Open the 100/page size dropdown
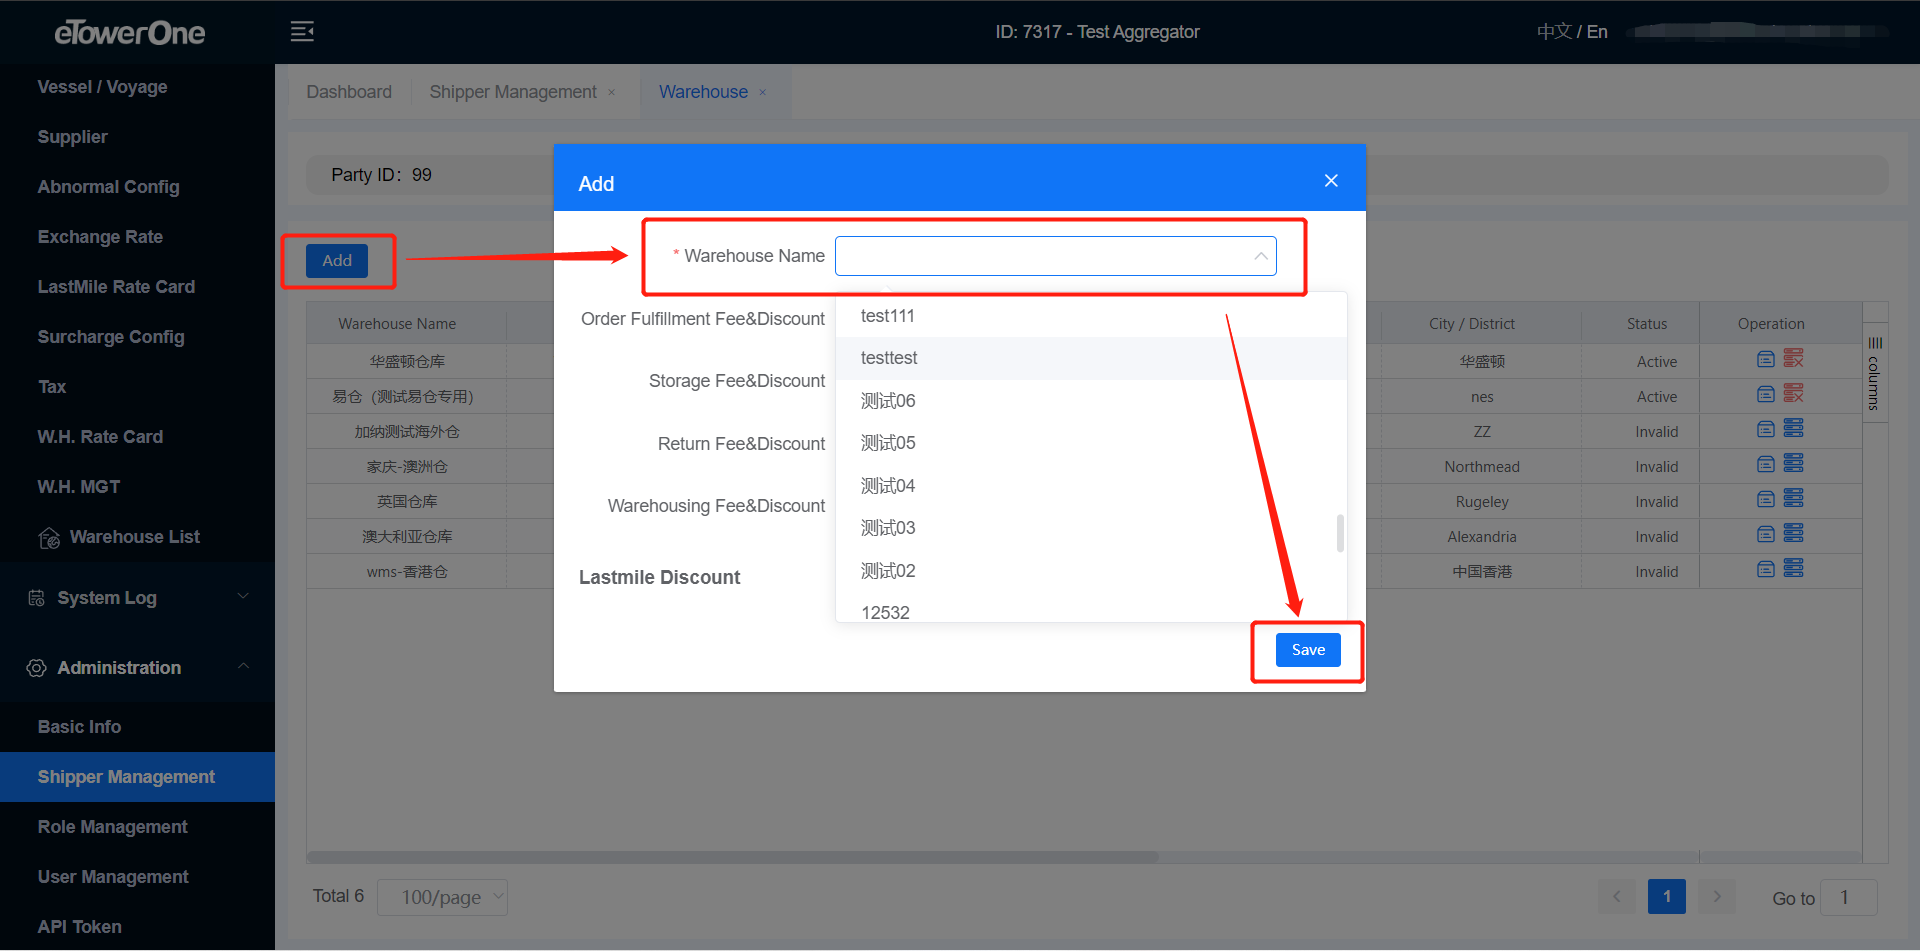Viewport: 1920px width, 951px height. (442, 897)
